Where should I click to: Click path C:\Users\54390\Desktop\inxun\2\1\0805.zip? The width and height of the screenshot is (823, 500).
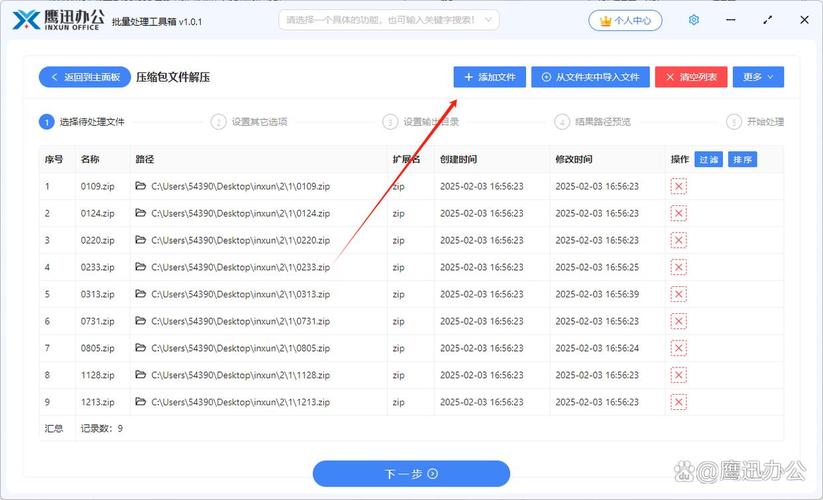click(240, 348)
